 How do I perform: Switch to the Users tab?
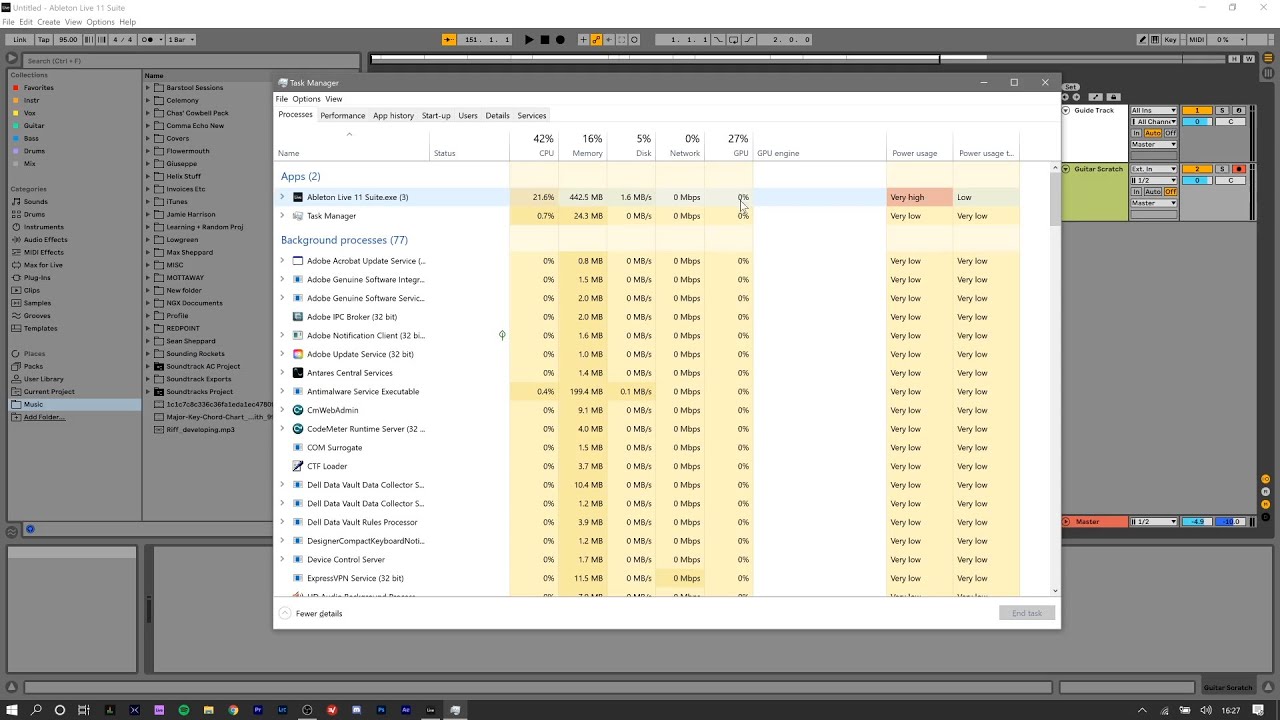[x=468, y=116]
